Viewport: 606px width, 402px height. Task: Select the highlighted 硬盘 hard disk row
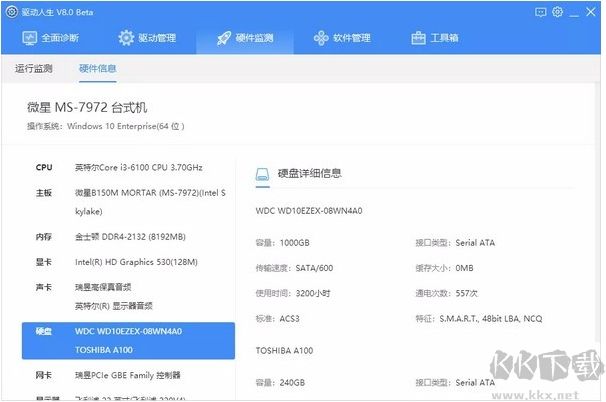(x=128, y=341)
